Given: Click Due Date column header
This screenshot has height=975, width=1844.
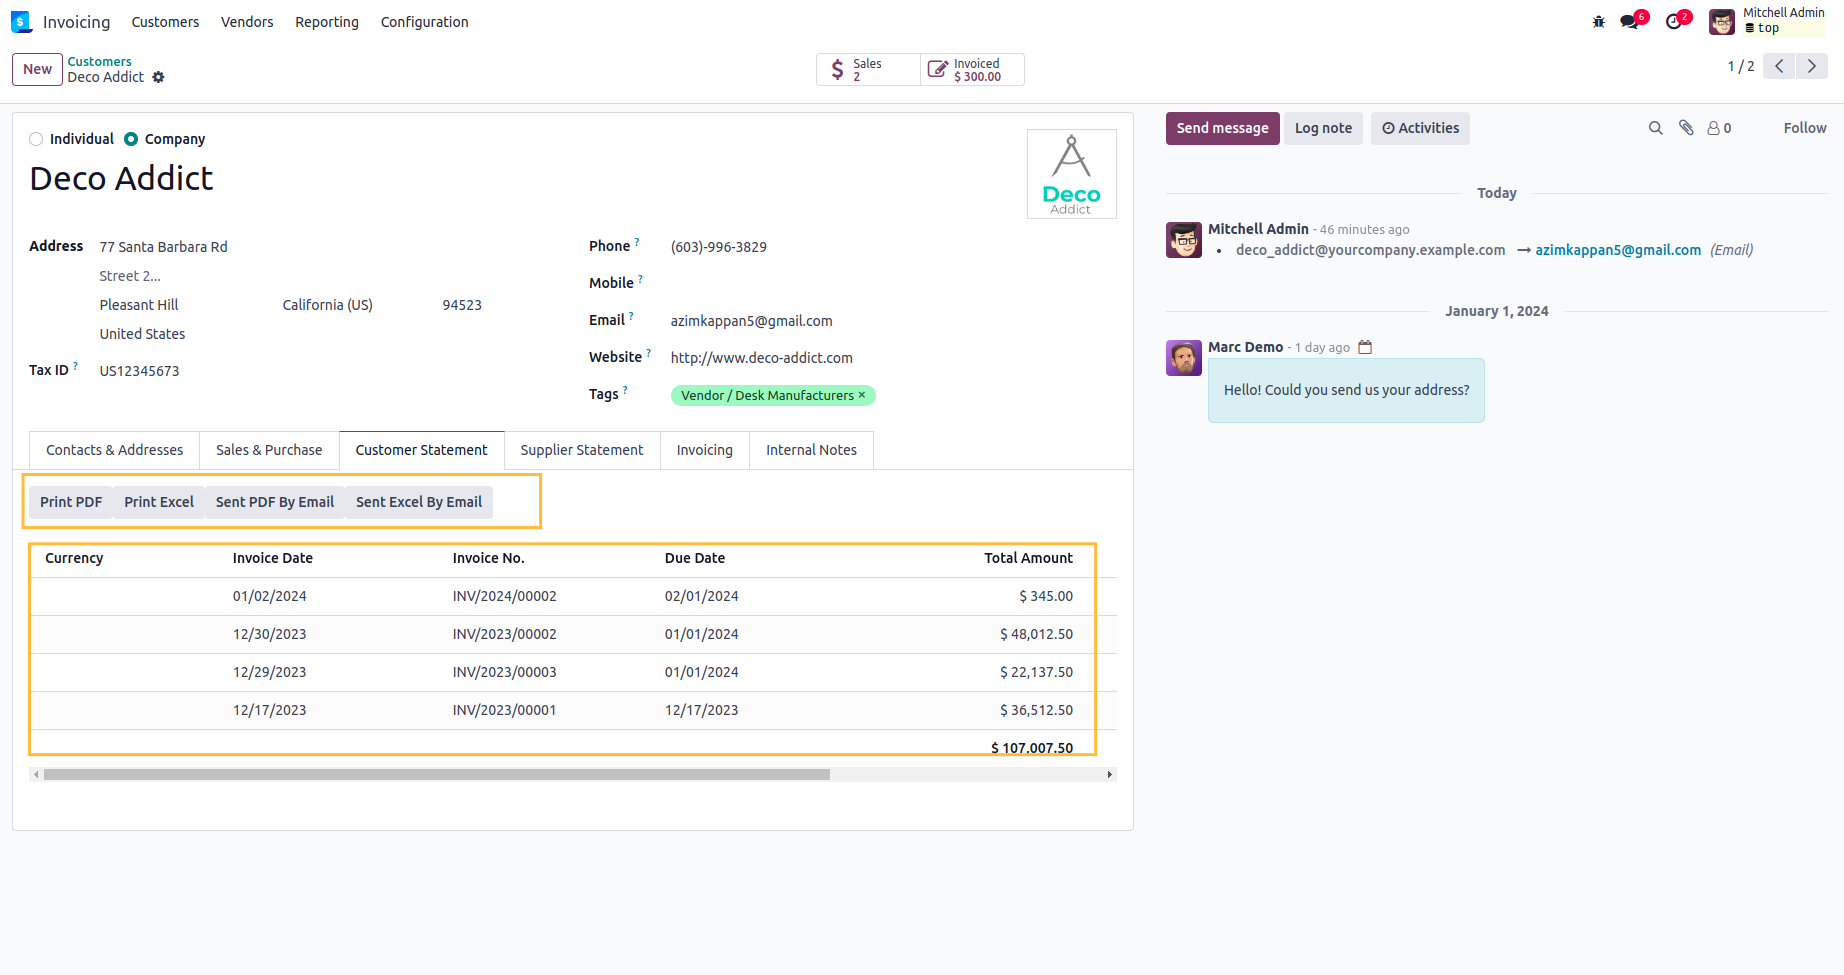Looking at the screenshot, I should tap(695, 558).
